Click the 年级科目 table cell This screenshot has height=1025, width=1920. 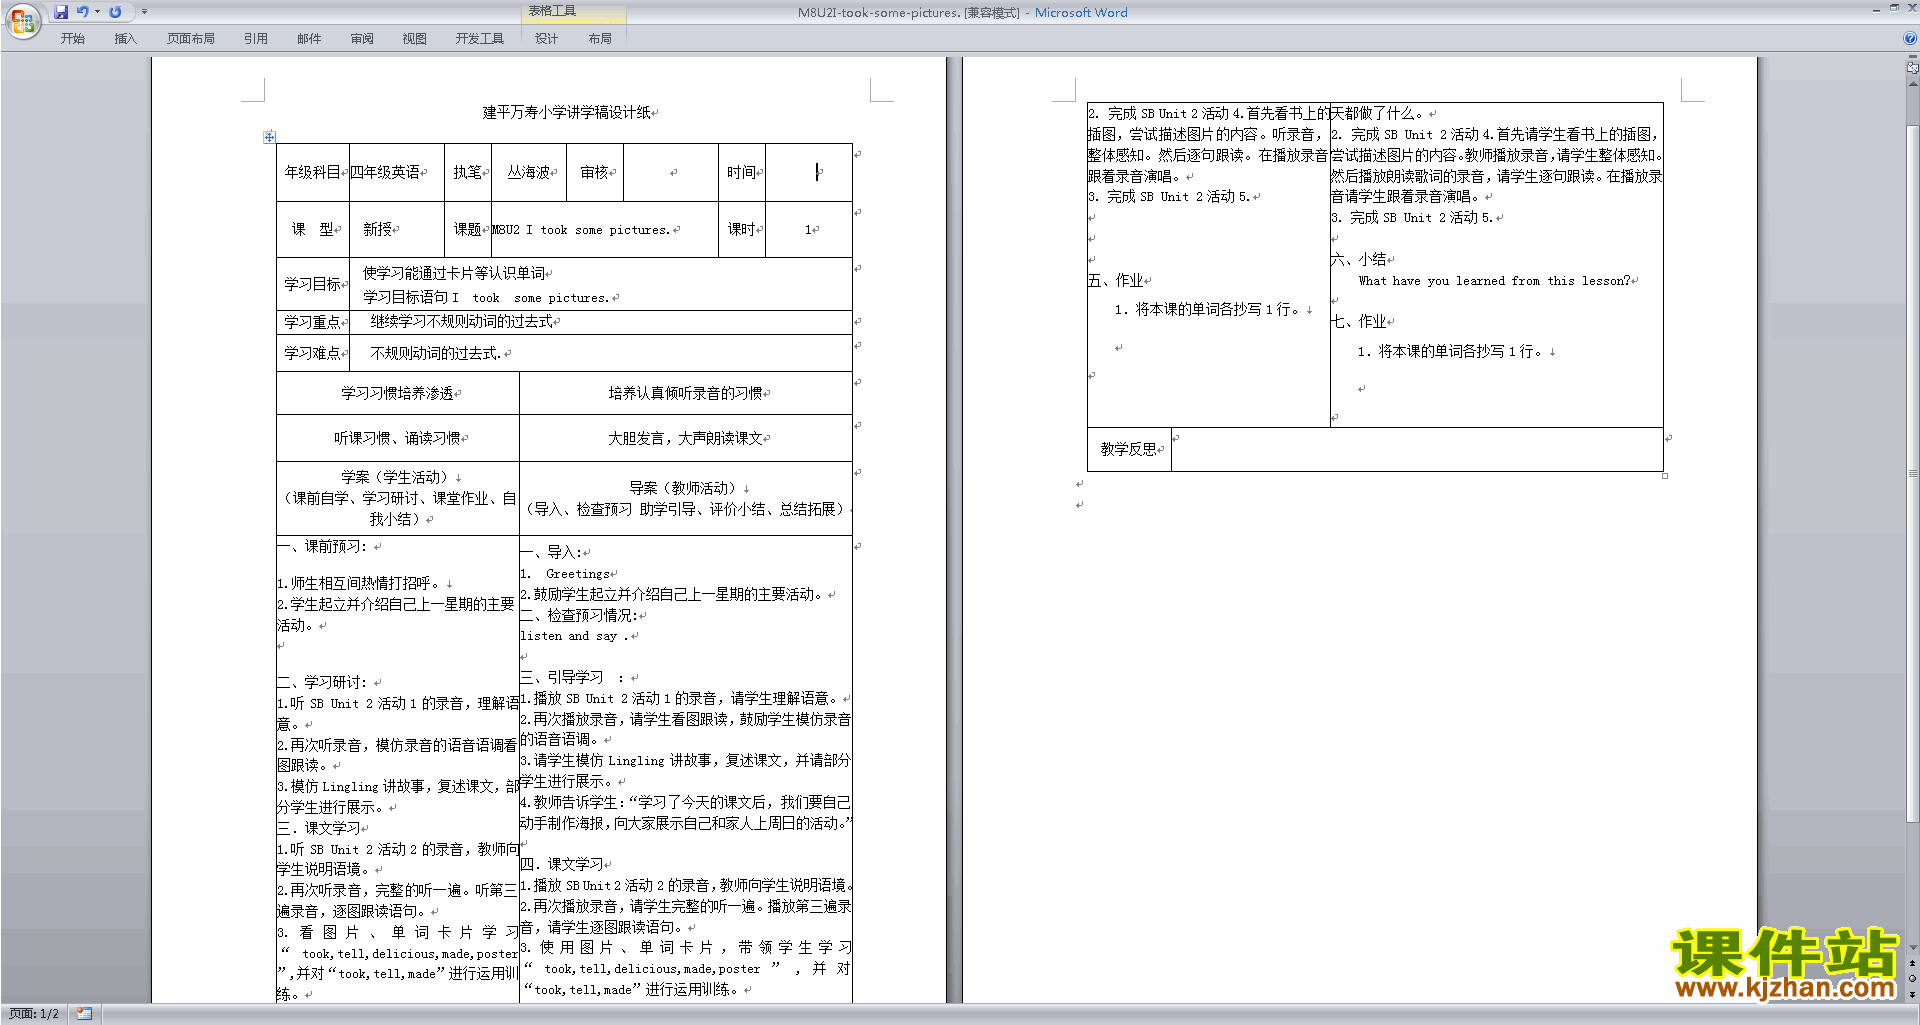(x=312, y=172)
